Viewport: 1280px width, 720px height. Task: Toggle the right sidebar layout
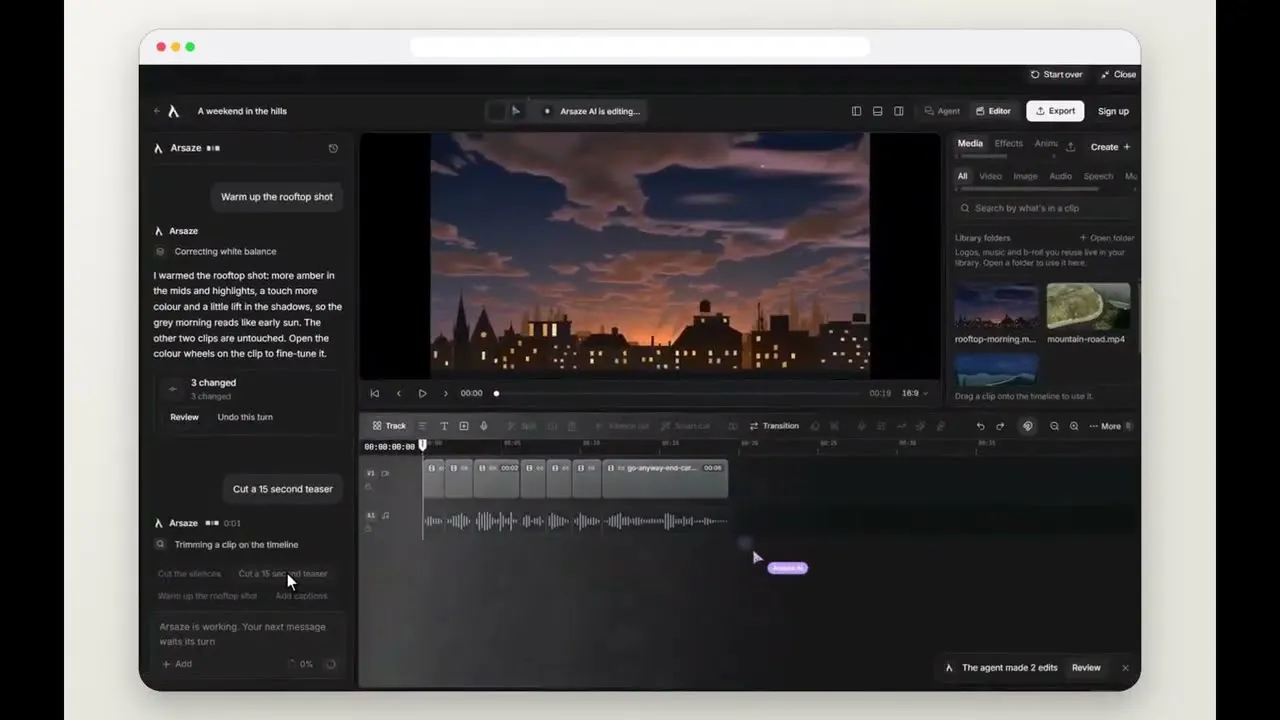point(899,111)
